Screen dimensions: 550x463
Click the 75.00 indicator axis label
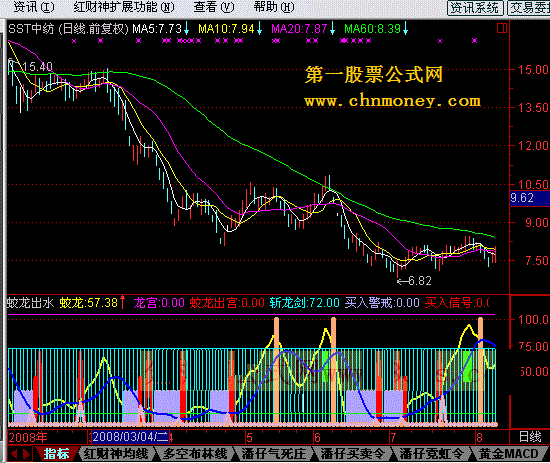pos(533,346)
